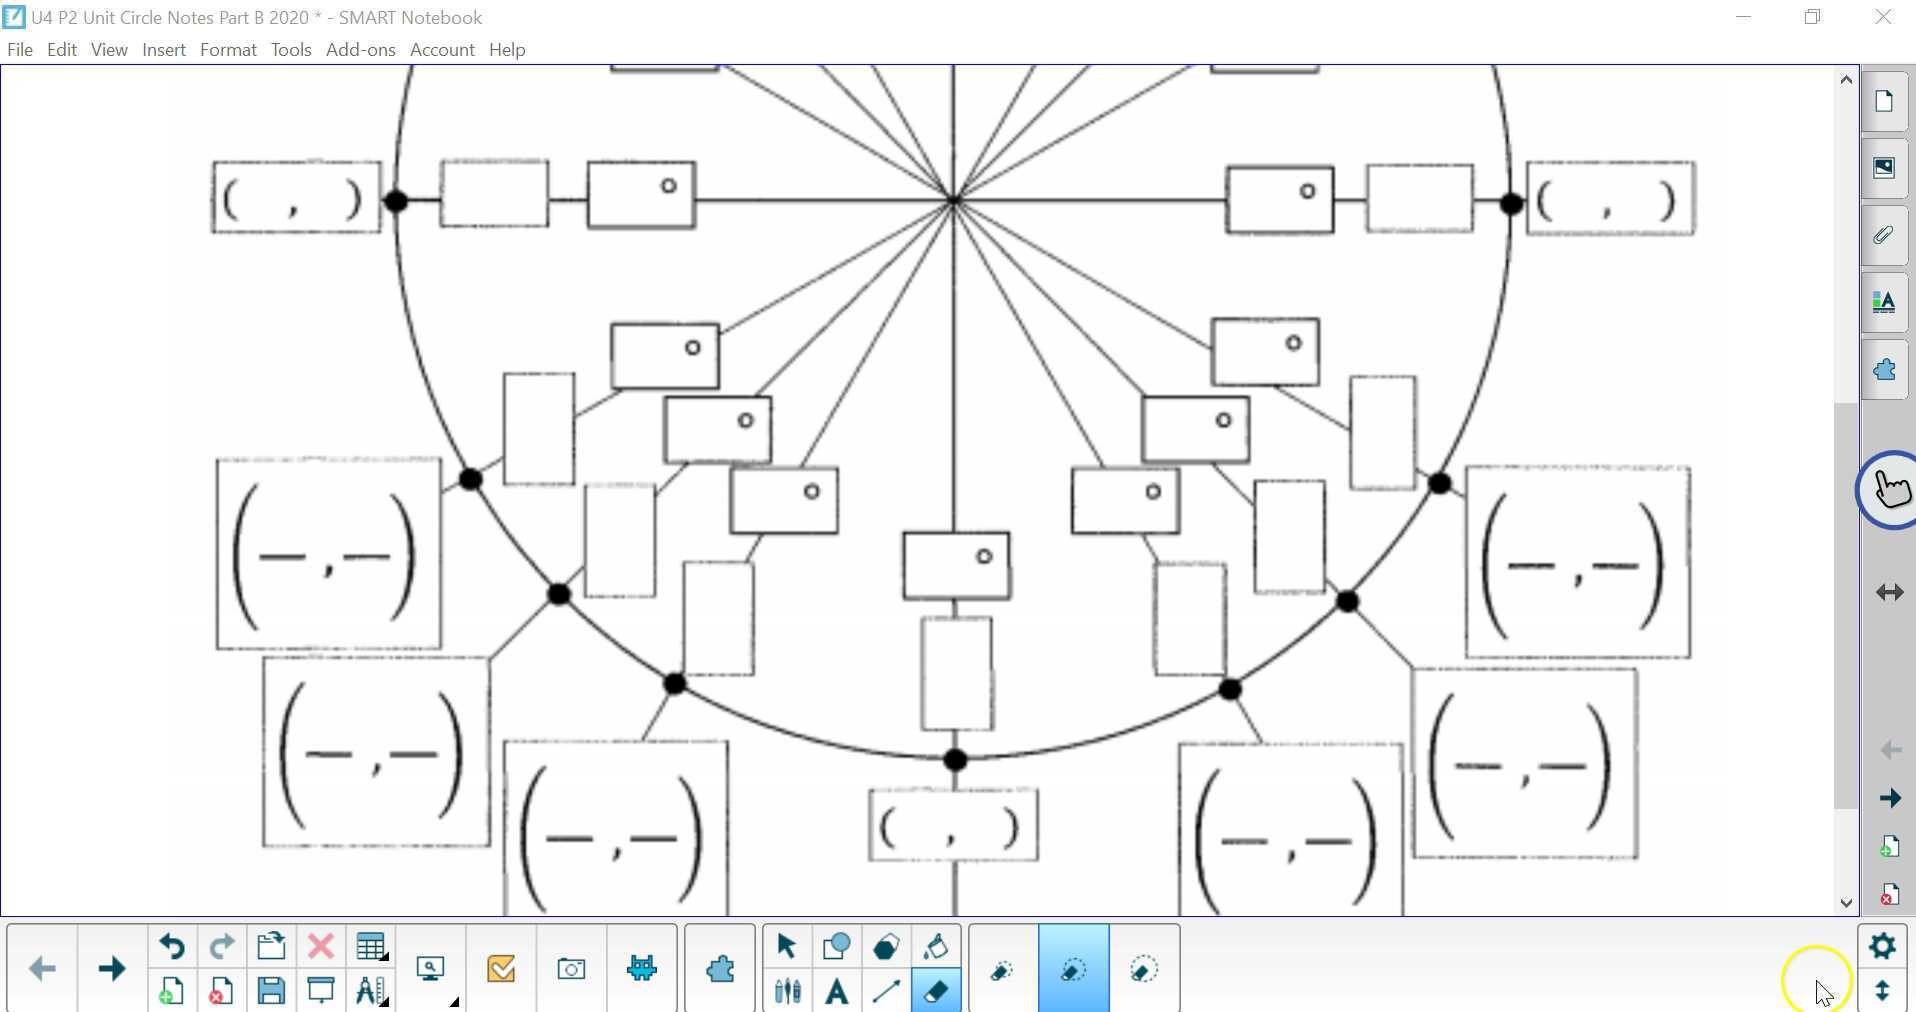
Task: Switch to the large eraser size
Action: 1141,968
